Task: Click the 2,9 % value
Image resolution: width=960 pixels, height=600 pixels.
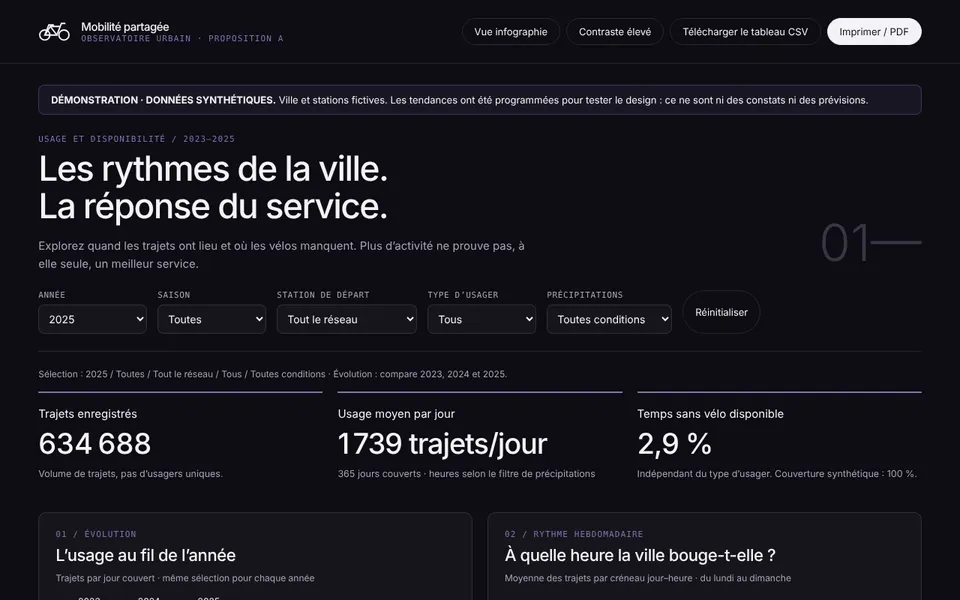Action: (674, 444)
